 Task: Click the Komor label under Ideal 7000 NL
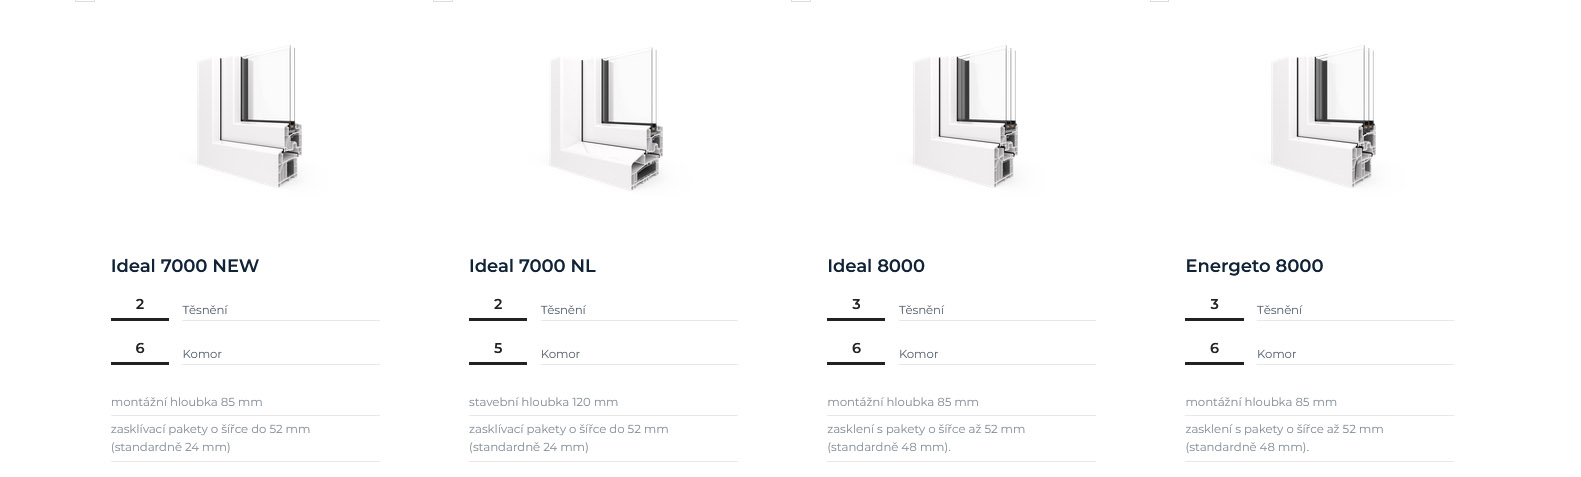pyautogui.click(x=560, y=354)
